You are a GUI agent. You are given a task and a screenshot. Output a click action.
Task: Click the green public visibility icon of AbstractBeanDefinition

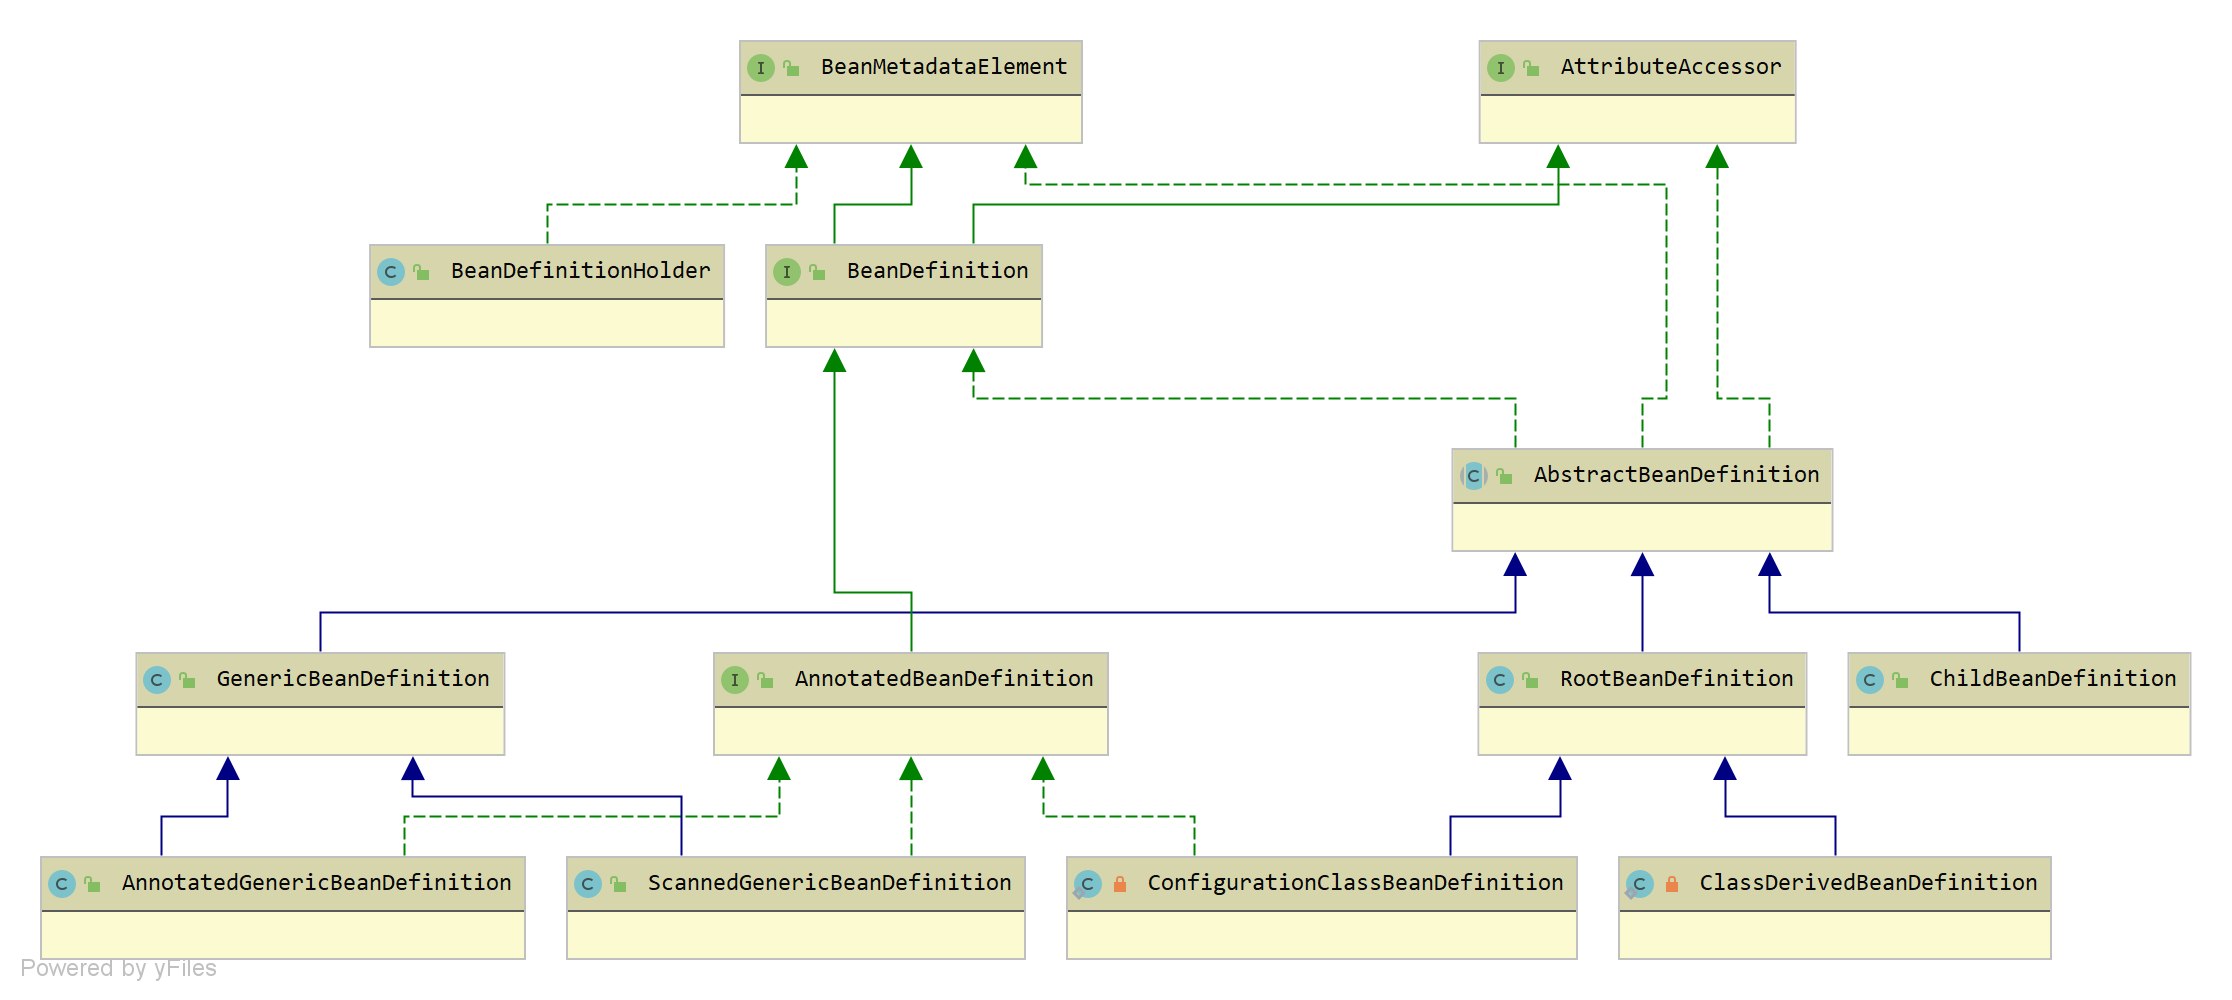tap(1504, 476)
